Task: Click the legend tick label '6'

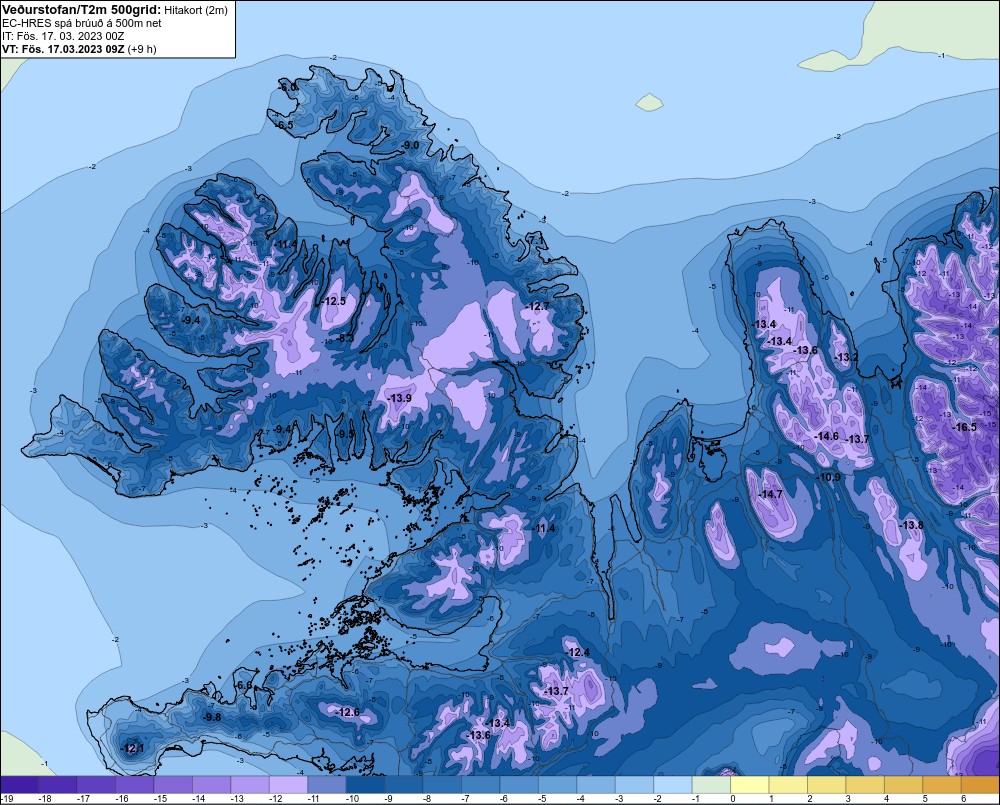Action: (x=963, y=799)
